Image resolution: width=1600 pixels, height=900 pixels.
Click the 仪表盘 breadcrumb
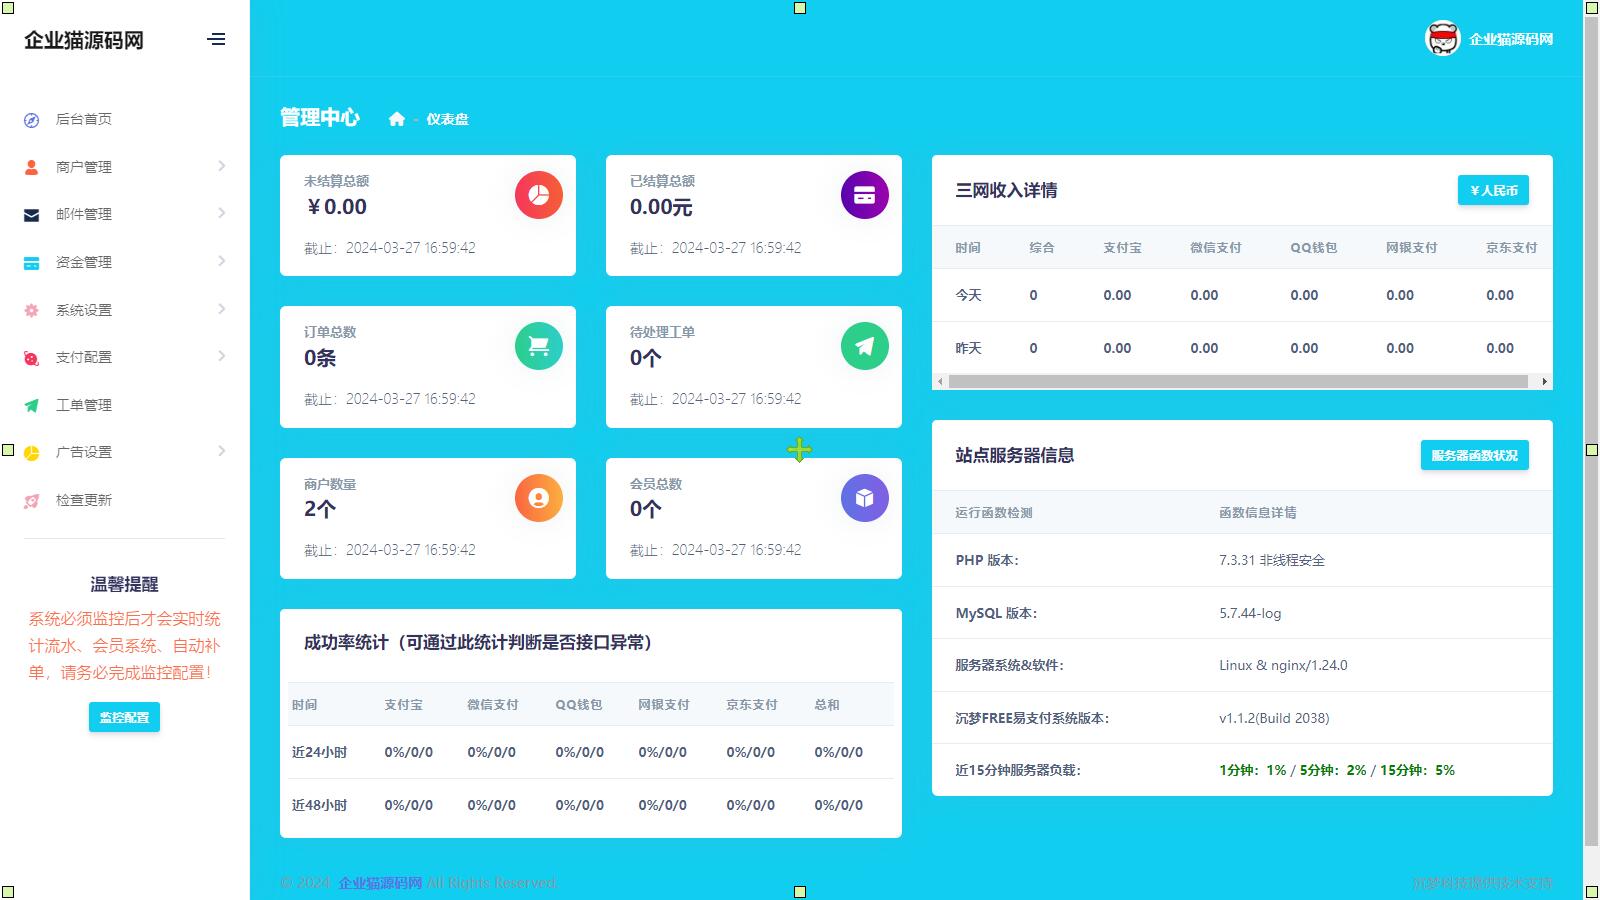447,119
